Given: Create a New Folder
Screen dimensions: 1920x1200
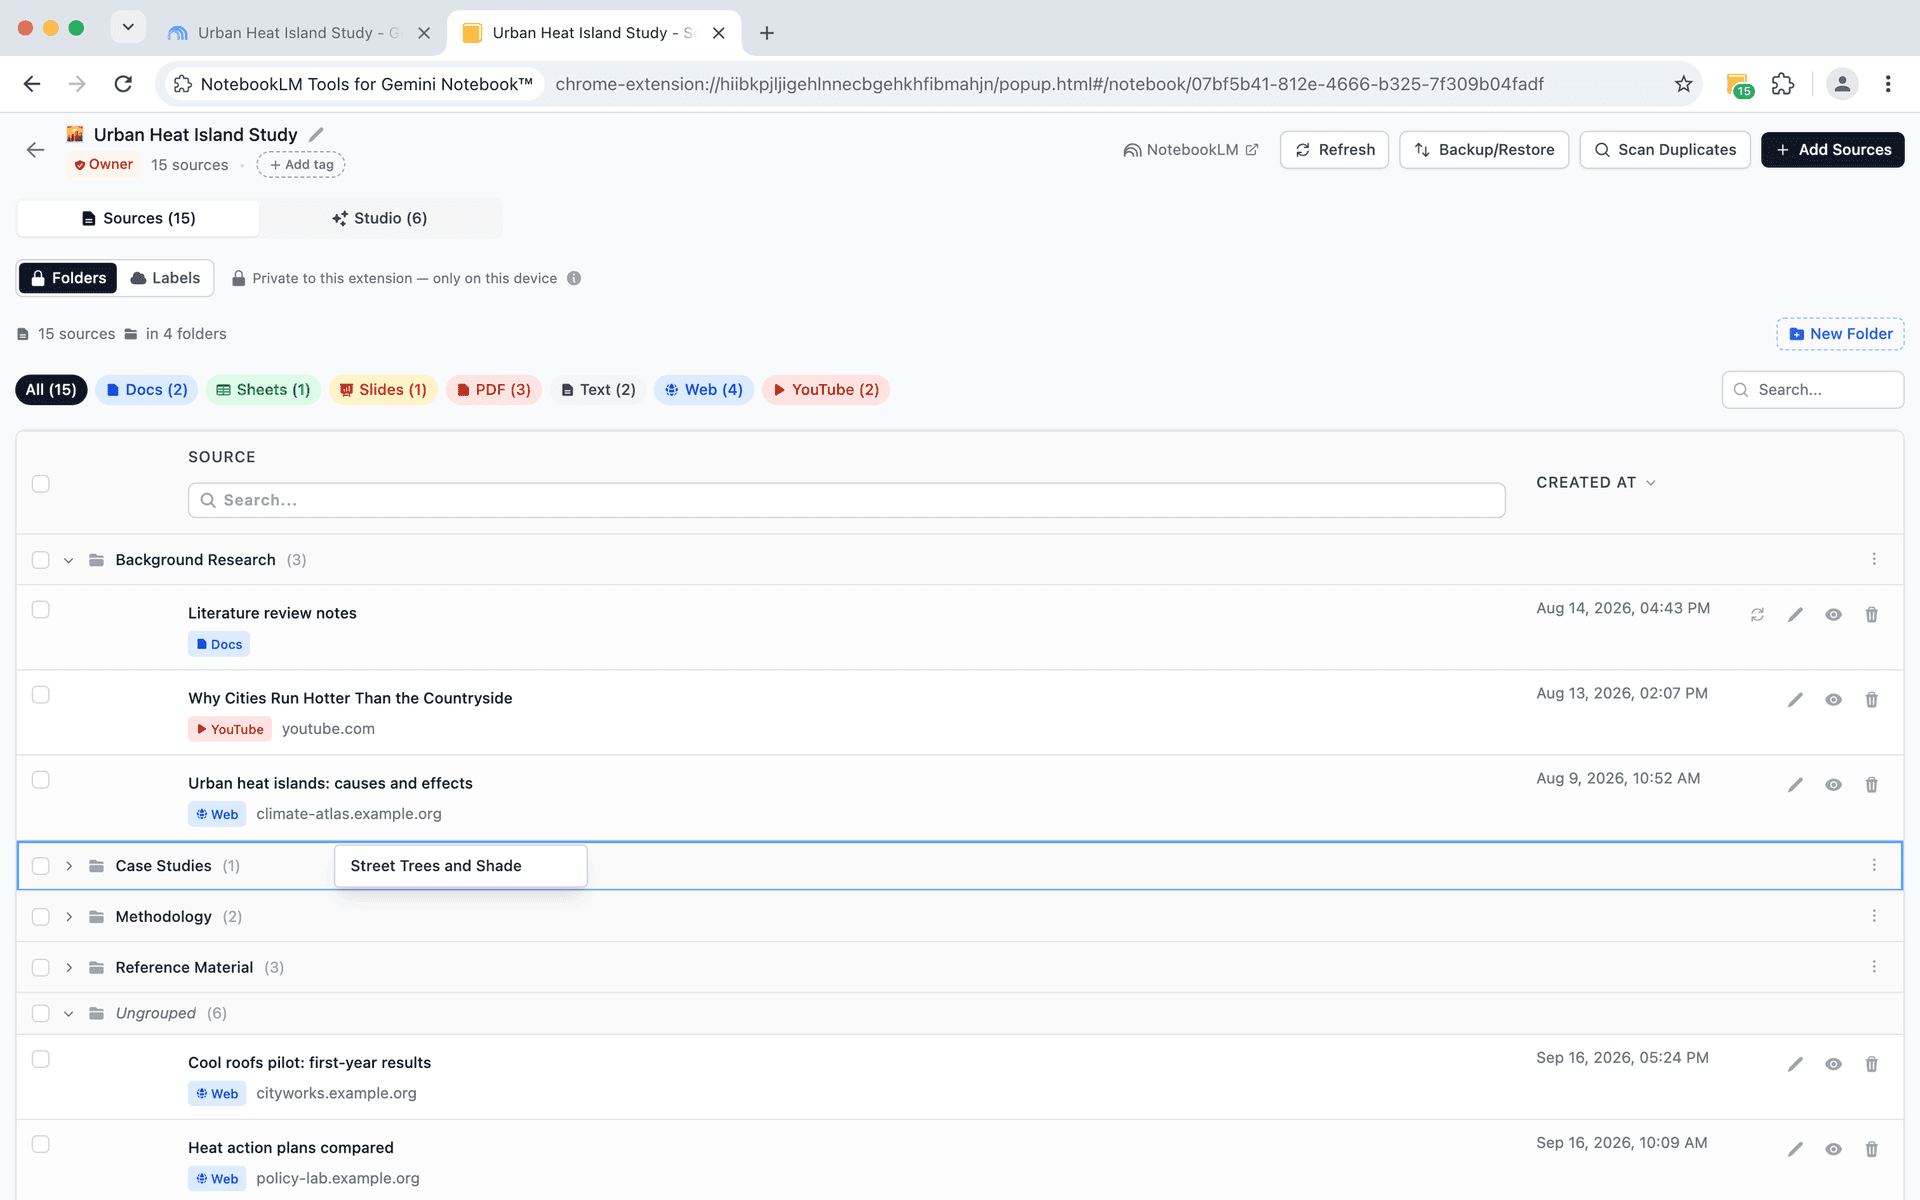Looking at the screenshot, I should [x=1840, y=334].
